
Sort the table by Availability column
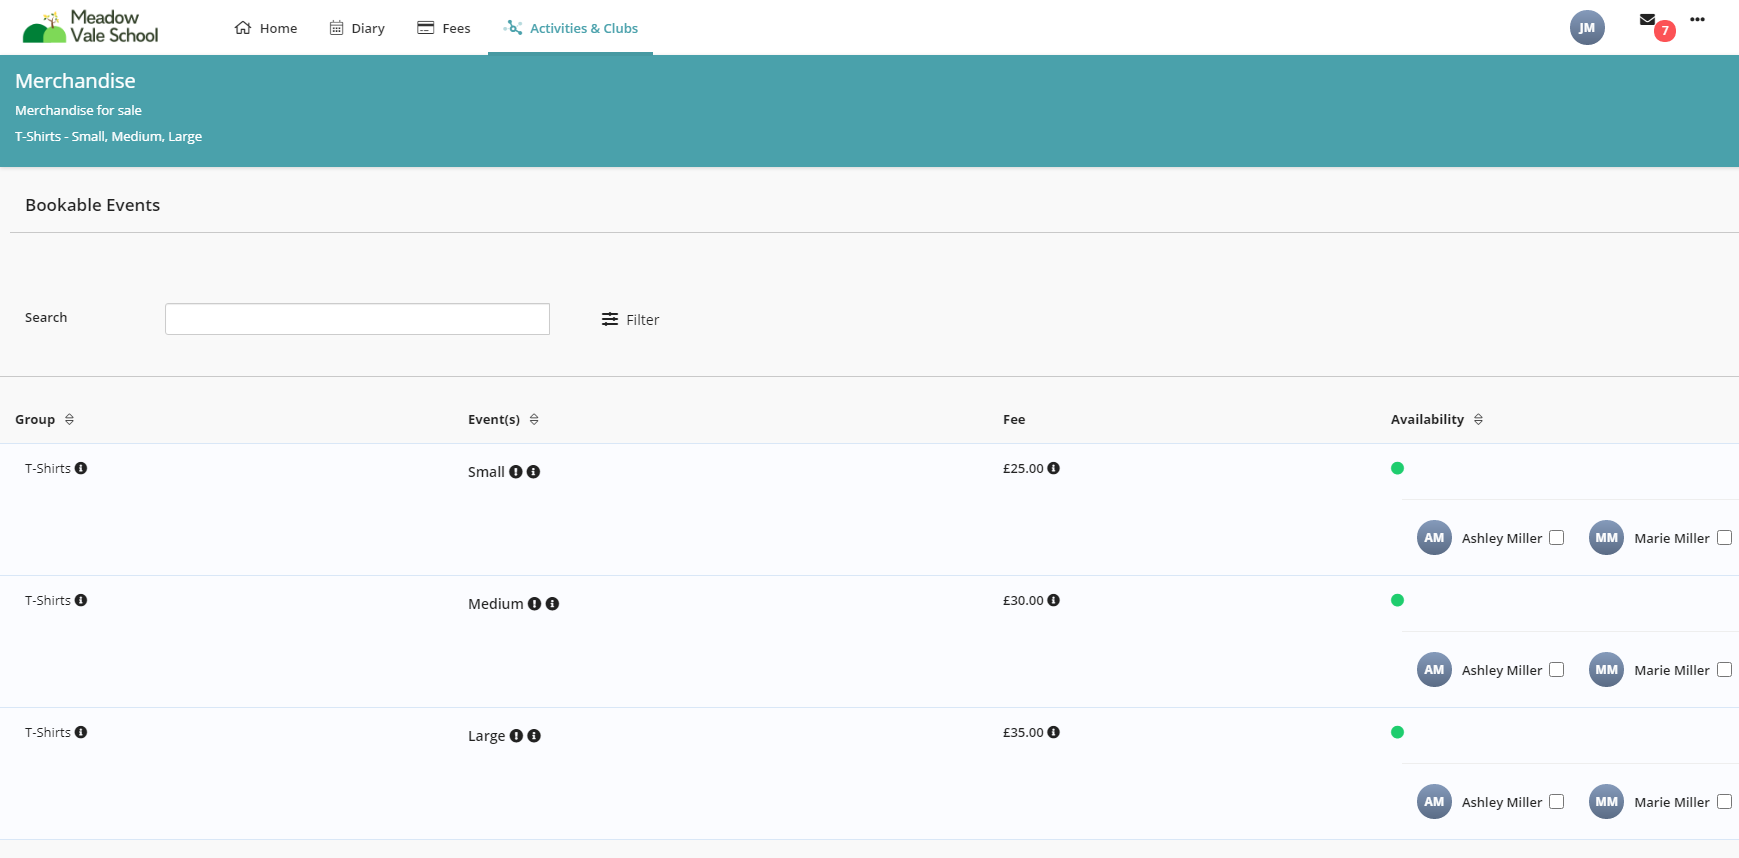[x=1478, y=420]
